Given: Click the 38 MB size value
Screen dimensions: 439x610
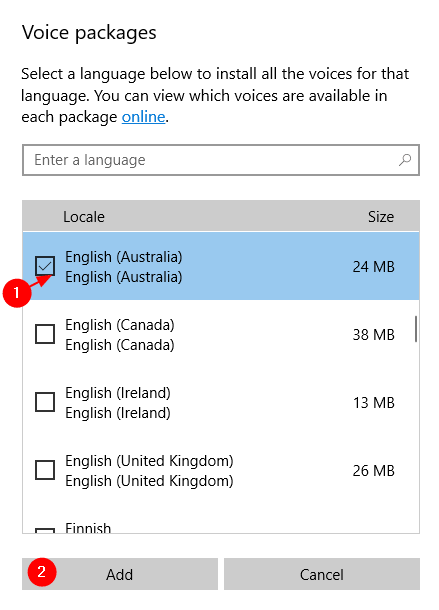Looking at the screenshot, I should point(374,335).
